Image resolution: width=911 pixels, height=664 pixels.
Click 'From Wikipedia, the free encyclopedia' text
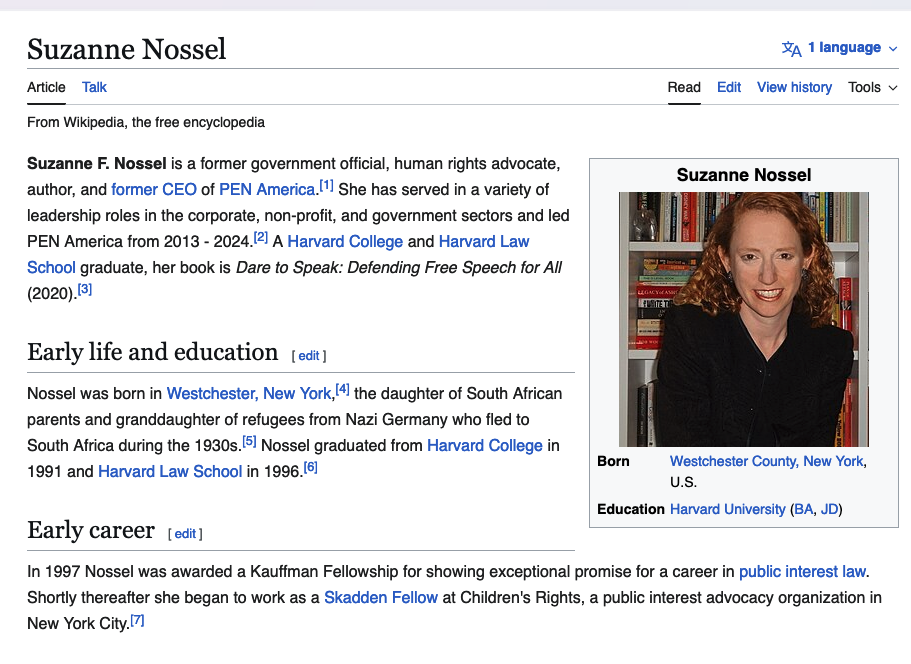146,122
